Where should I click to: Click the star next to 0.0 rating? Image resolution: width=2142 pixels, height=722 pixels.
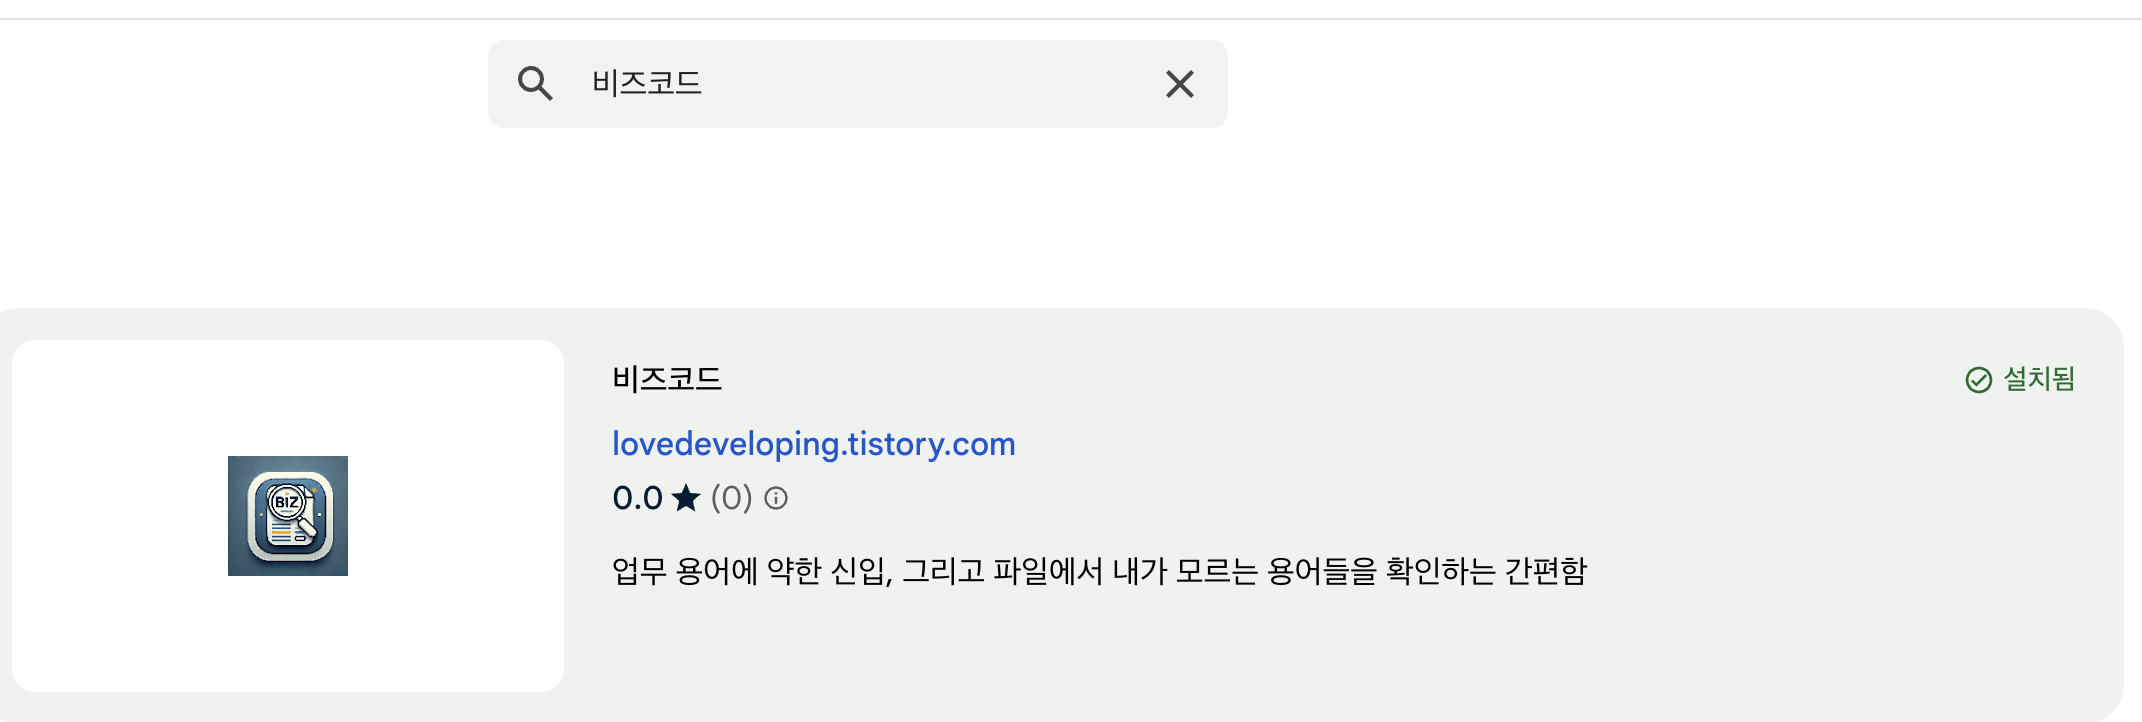pyautogui.click(x=687, y=497)
